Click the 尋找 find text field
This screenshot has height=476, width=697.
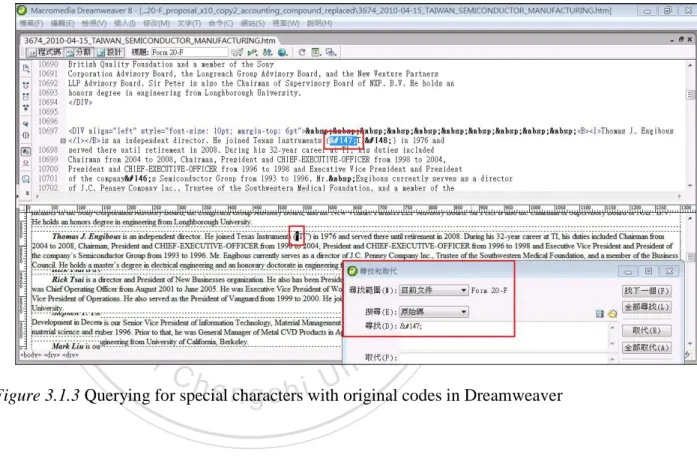point(503,334)
